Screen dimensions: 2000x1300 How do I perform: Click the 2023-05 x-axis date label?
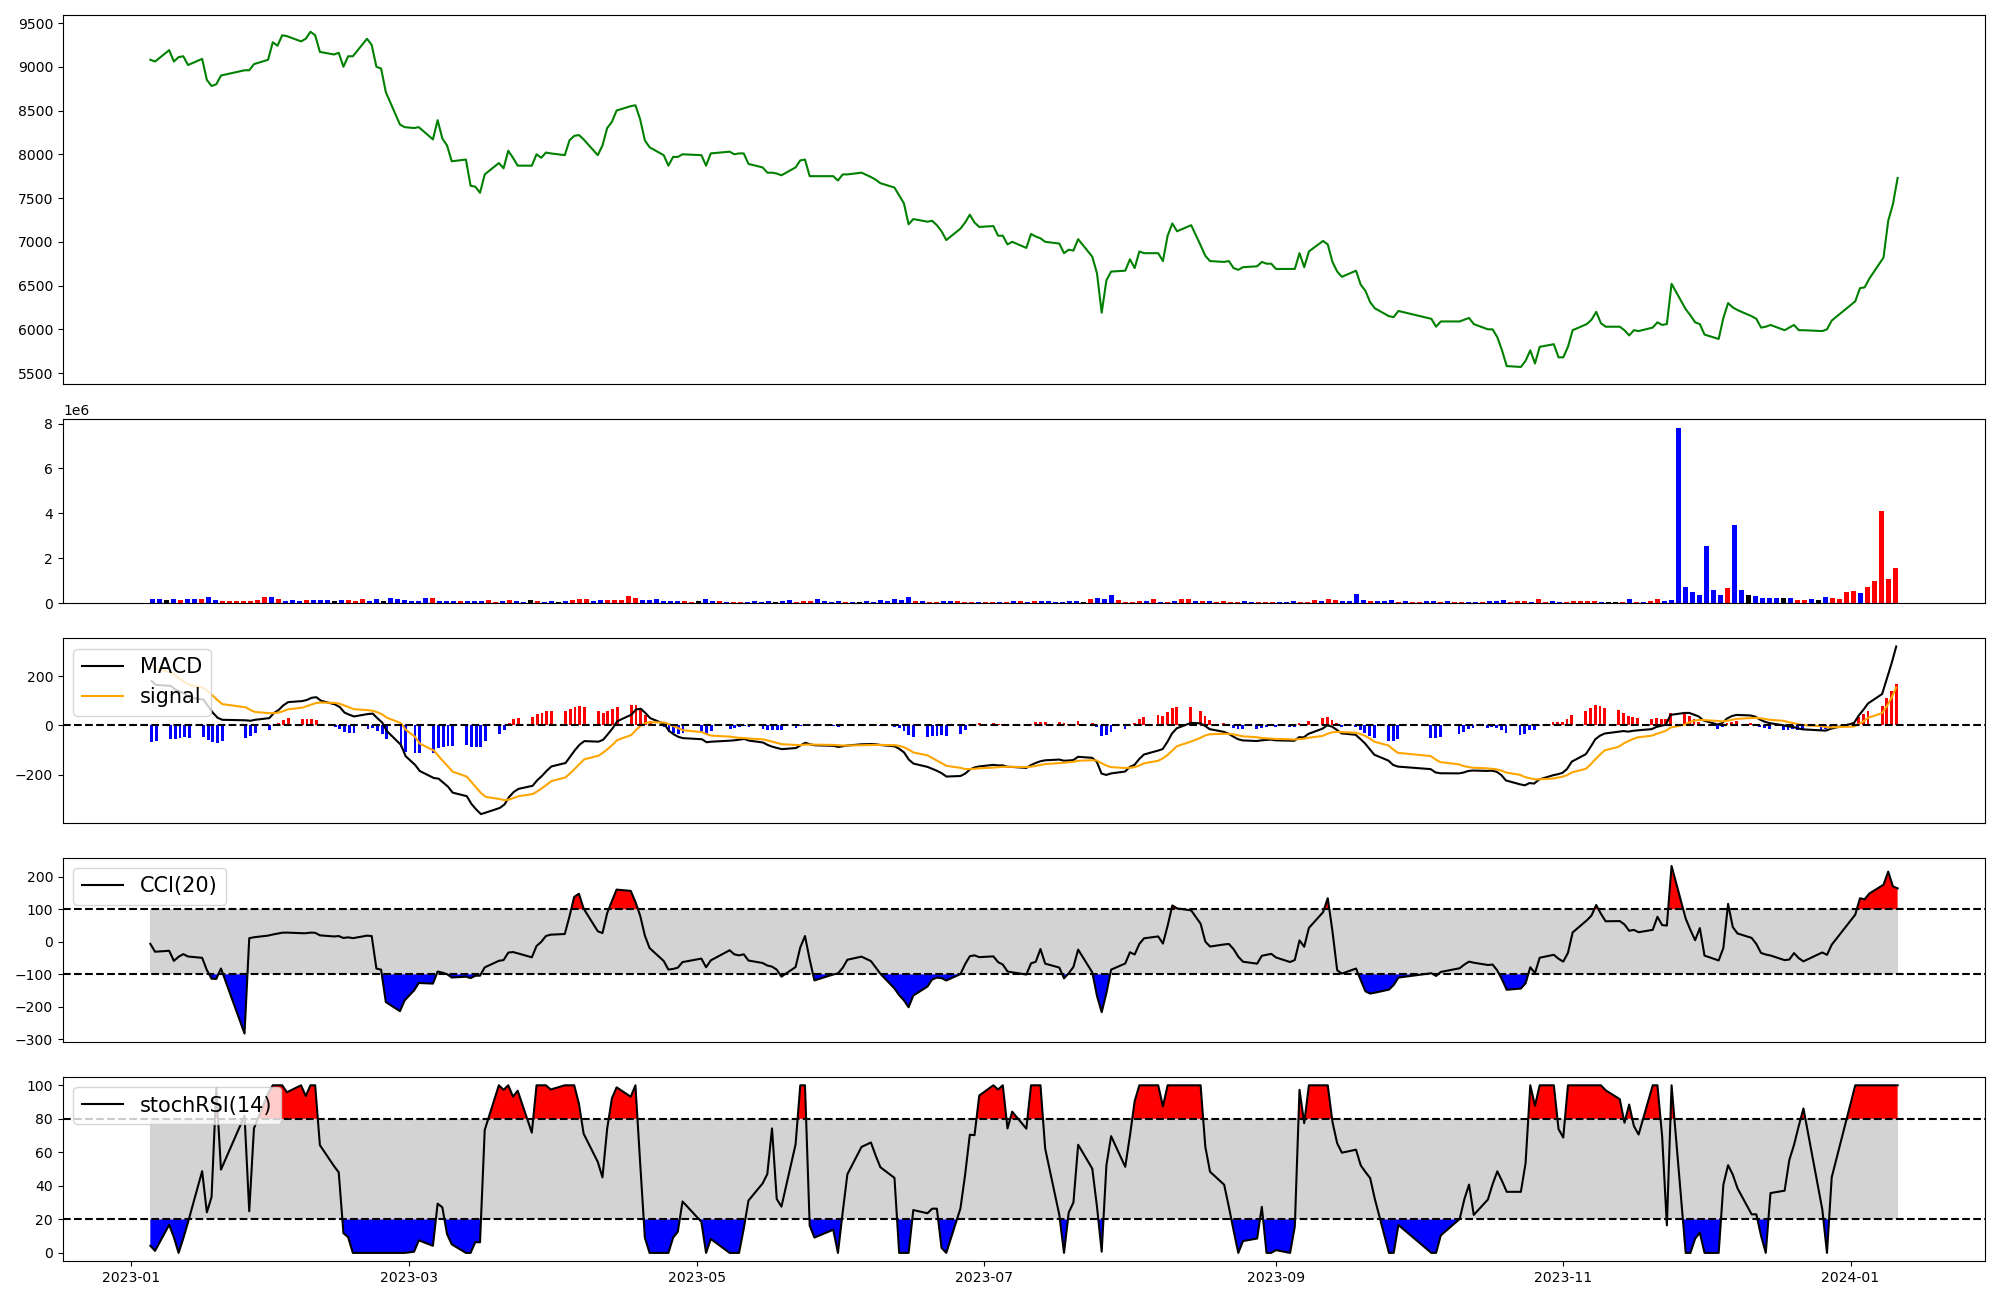pos(696,1277)
